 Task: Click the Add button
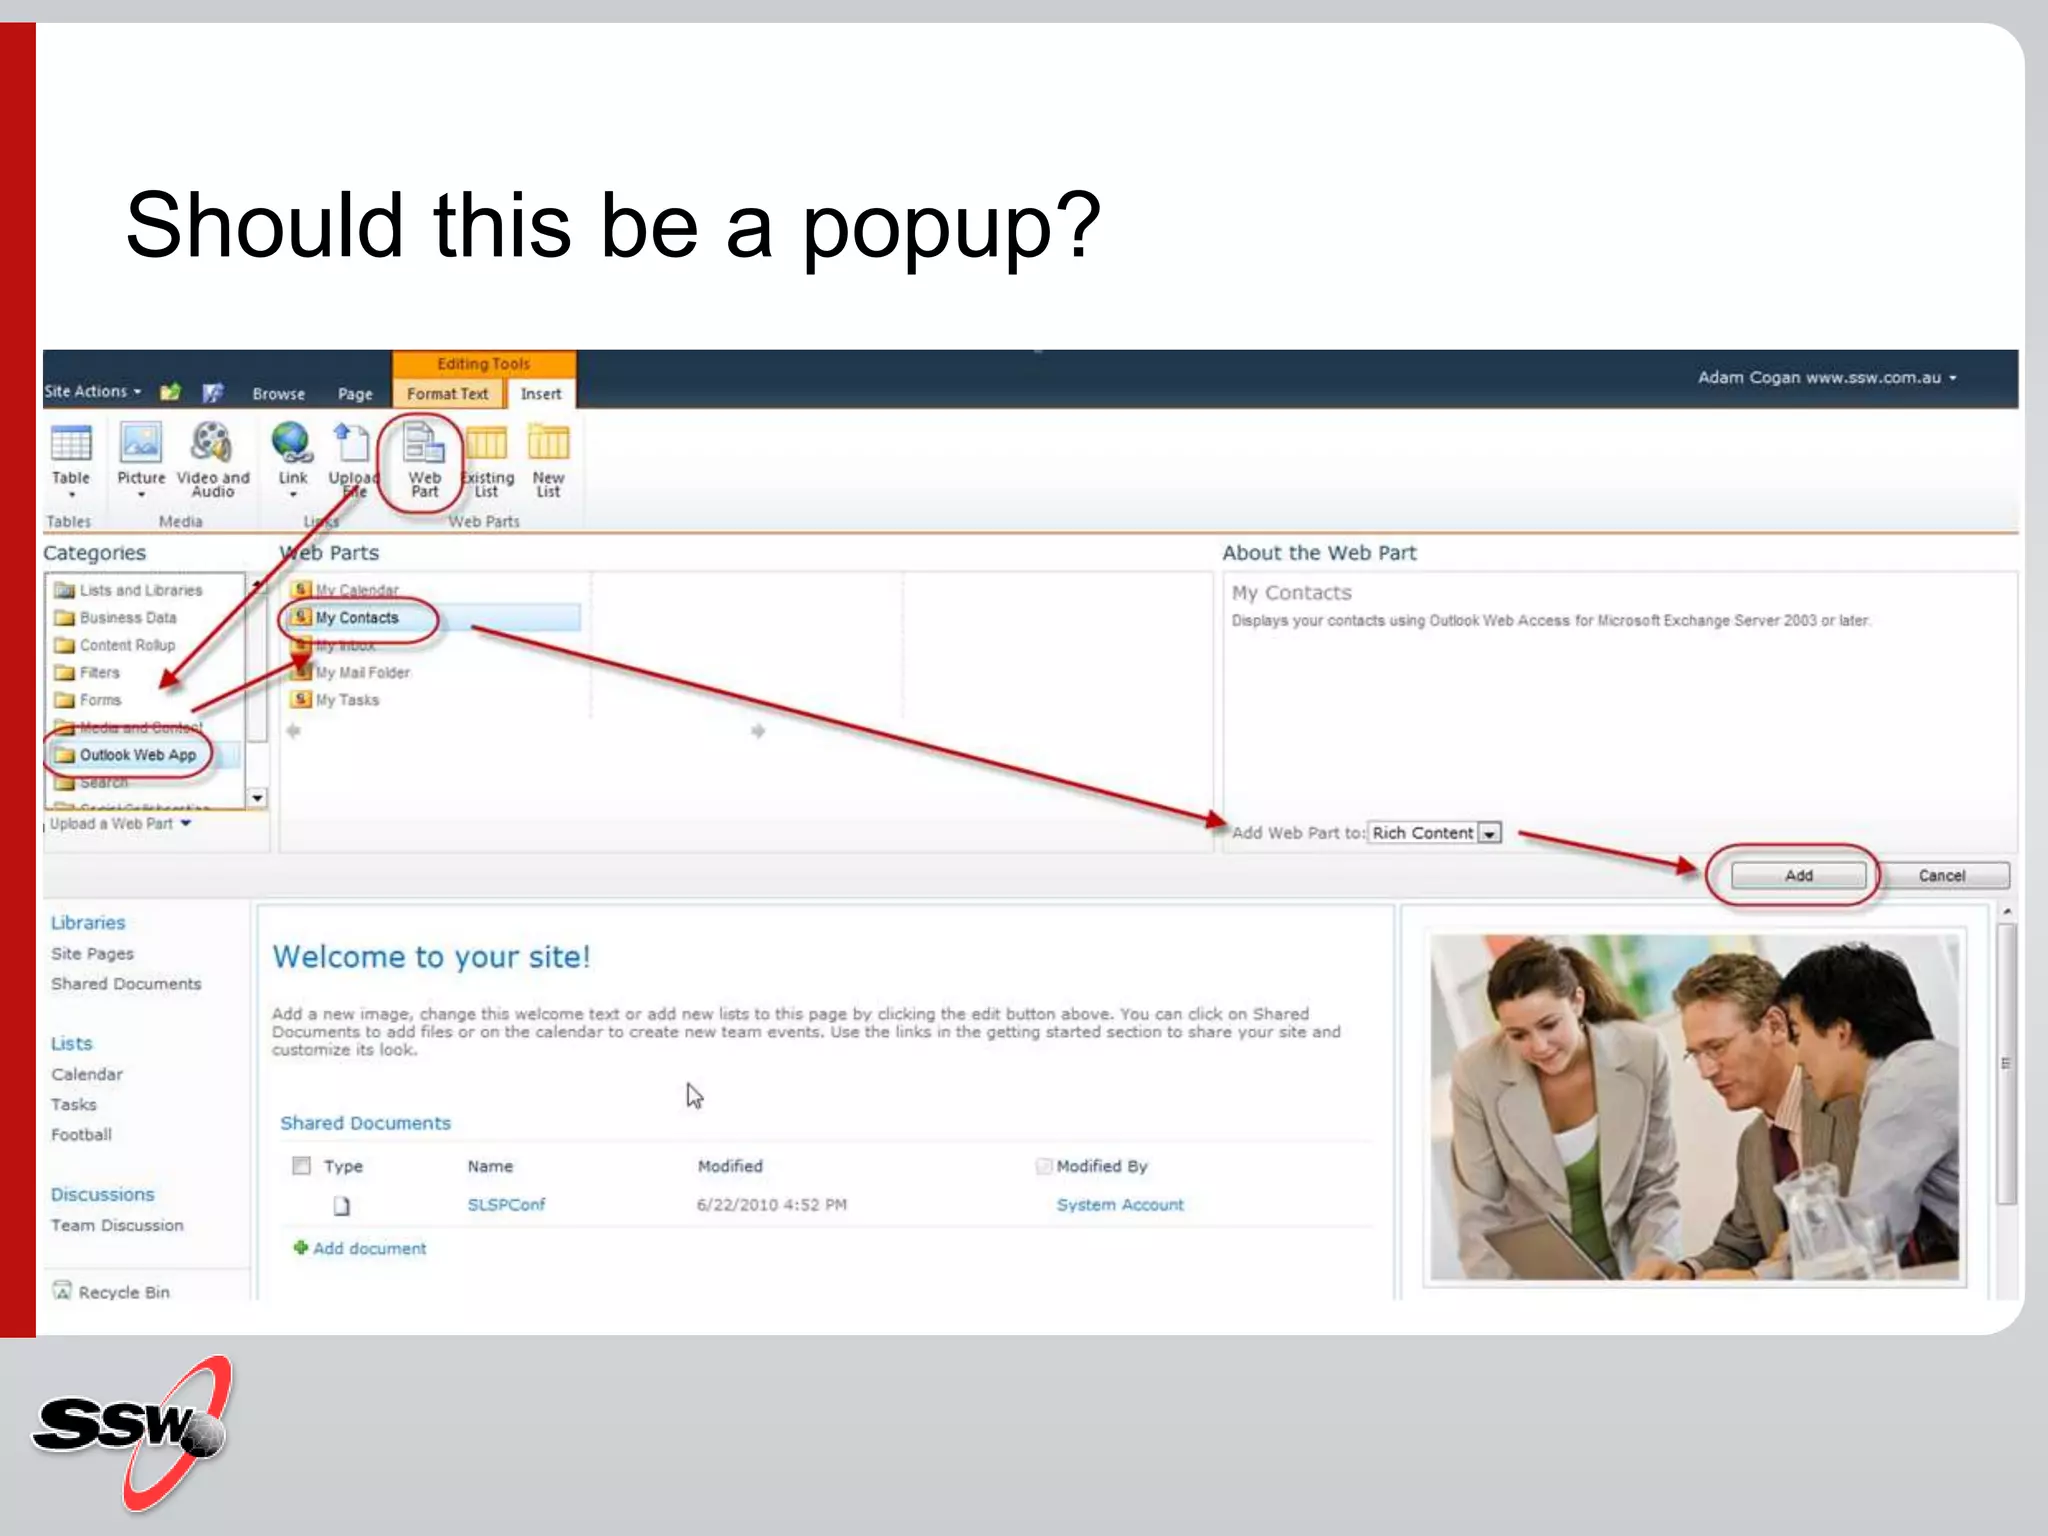click(x=1798, y=875)
